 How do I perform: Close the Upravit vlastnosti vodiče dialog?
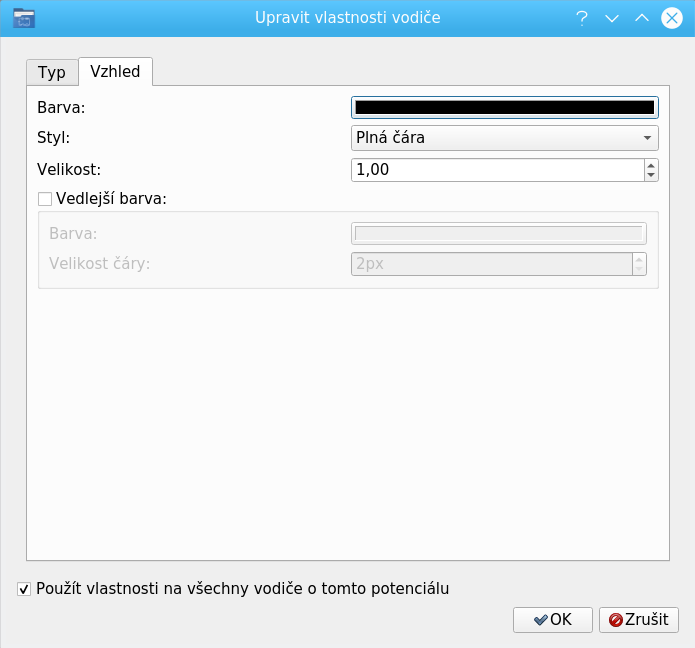pos(673,18)
